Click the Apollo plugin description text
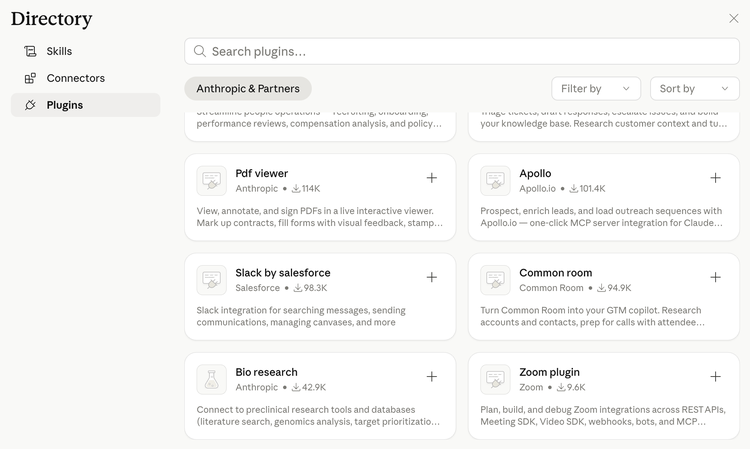750x449 pixels. (x=600, y=217)
